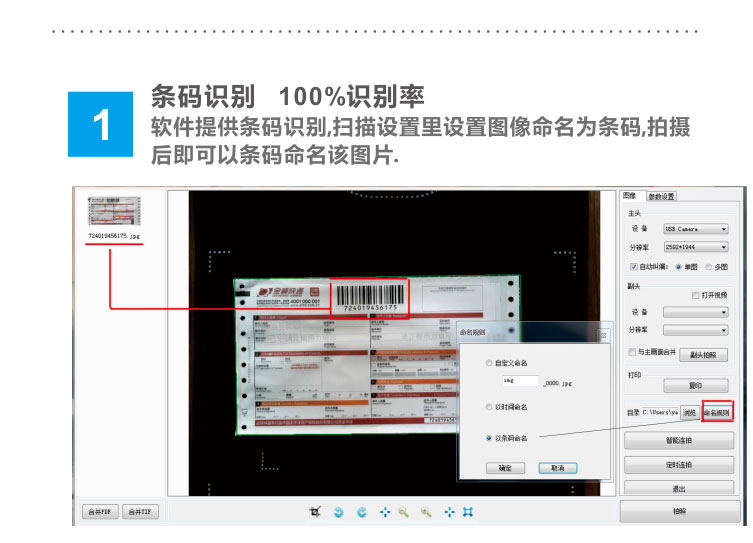Image resolution: width=753 pixels, height=543 pixels.
Task: Click the zoom in magnifier icon
Action: (x=426, y=512)
